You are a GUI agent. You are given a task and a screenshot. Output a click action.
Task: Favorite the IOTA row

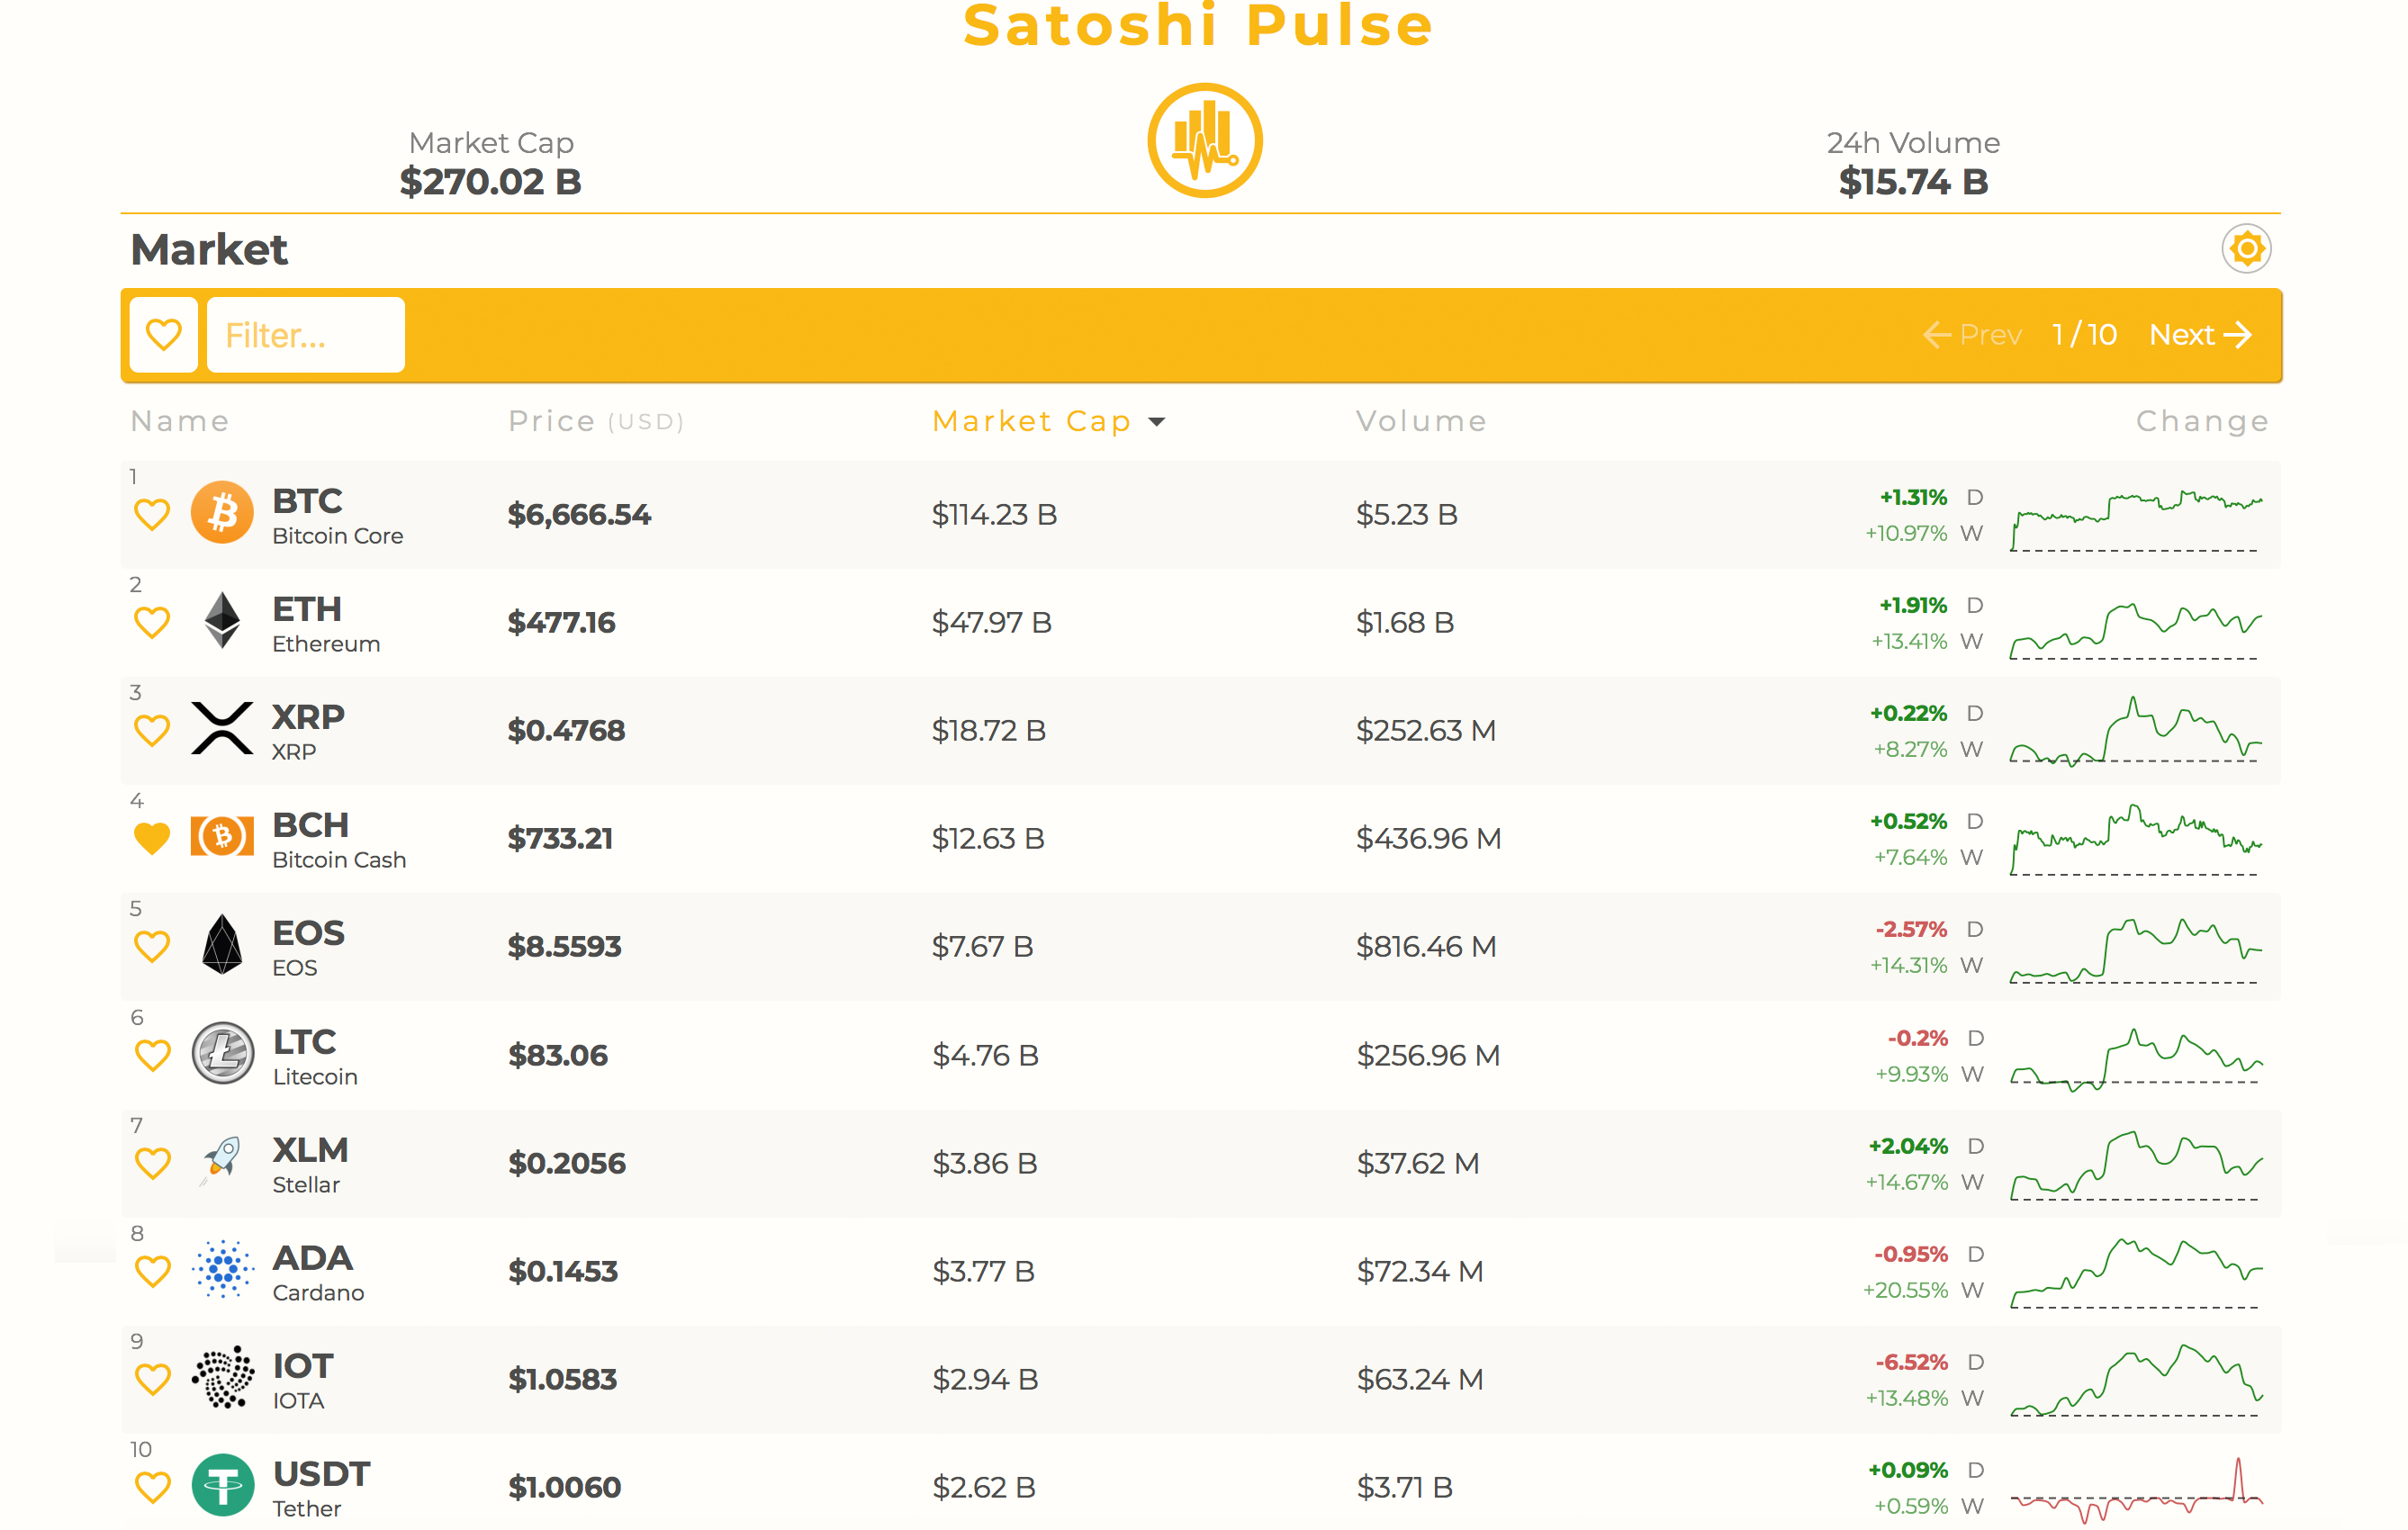[152, 1379]
